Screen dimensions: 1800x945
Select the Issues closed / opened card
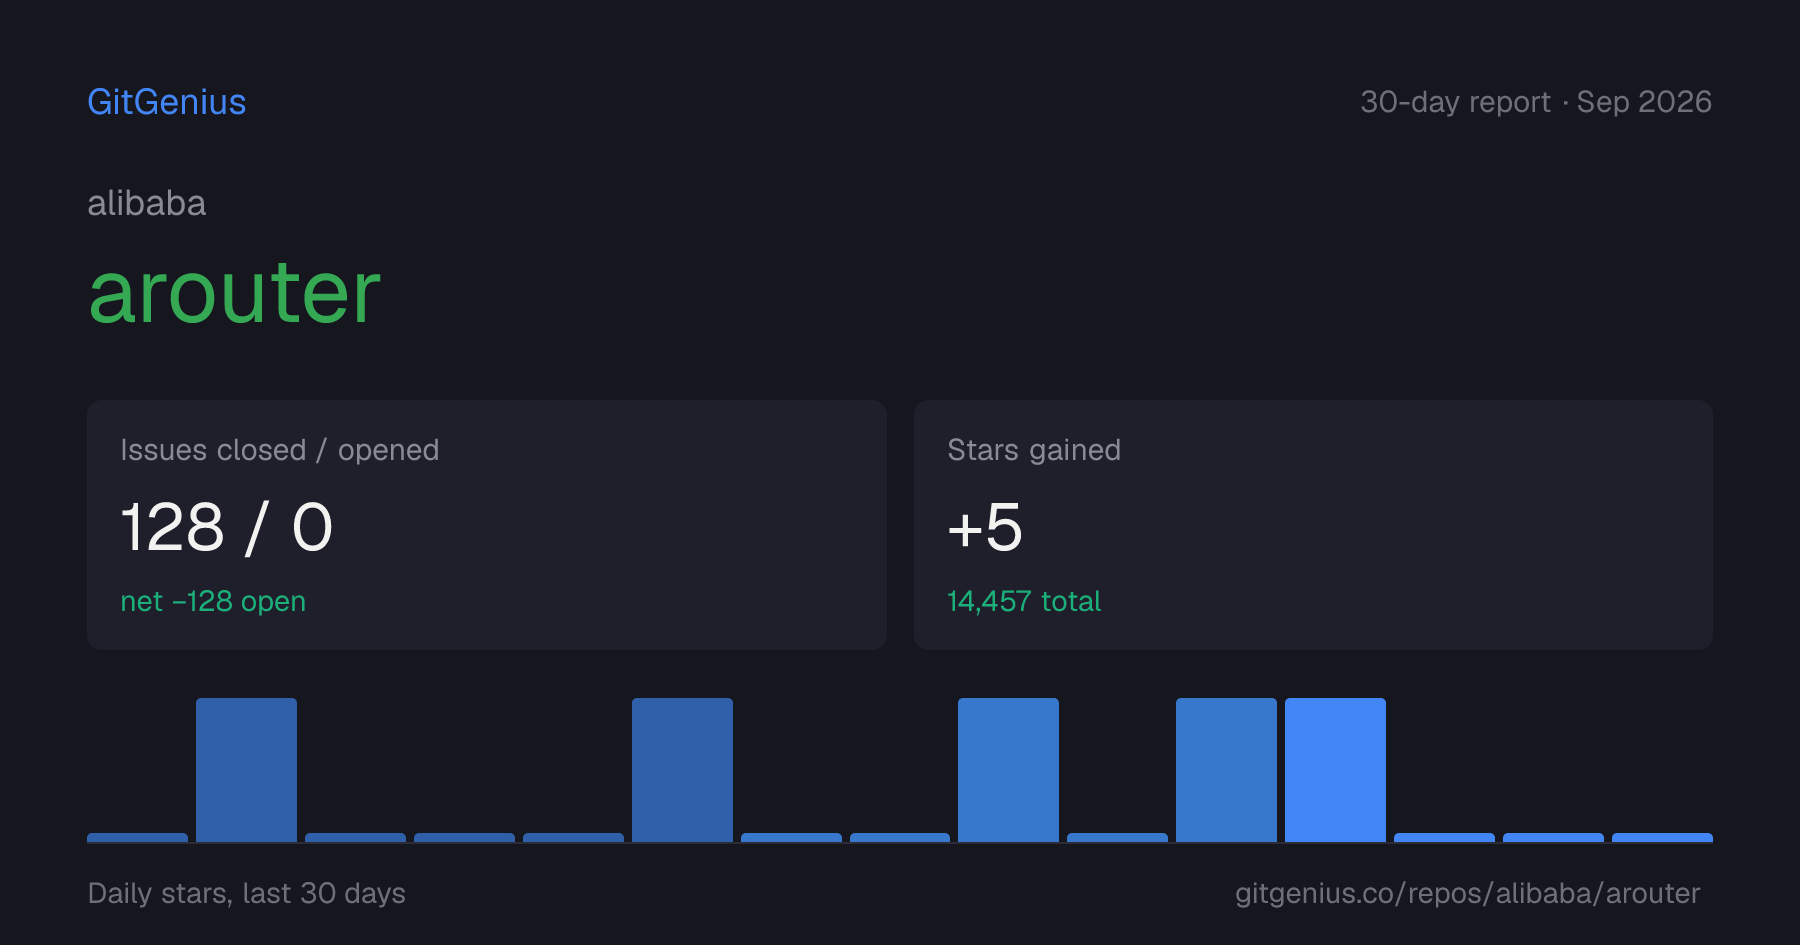[x=487, y=525]
